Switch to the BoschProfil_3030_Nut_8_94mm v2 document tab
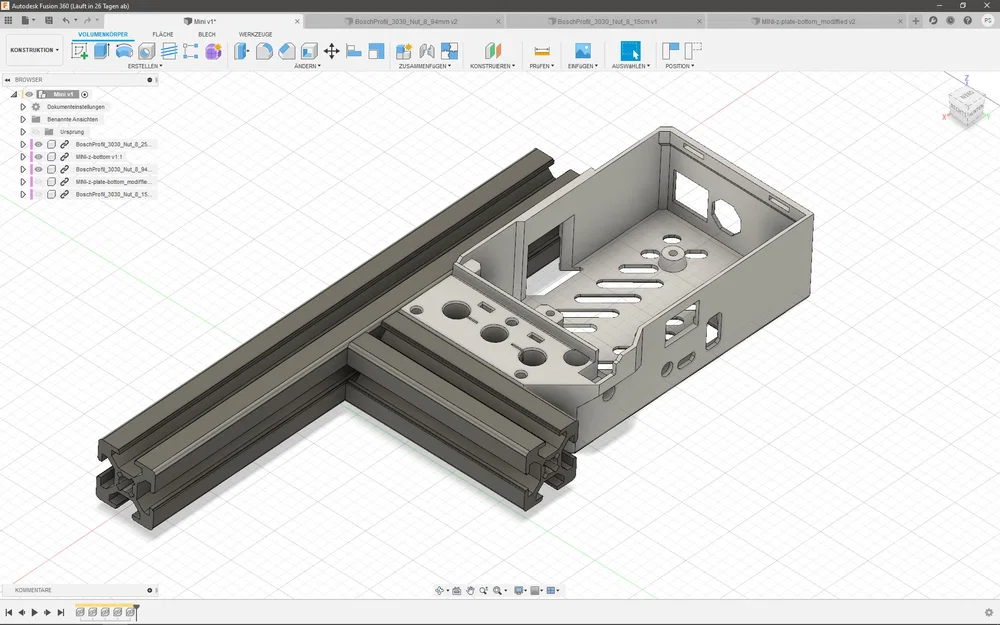Image resolution: width=1000 pixels, height=625 pixels. click(406, 21)
